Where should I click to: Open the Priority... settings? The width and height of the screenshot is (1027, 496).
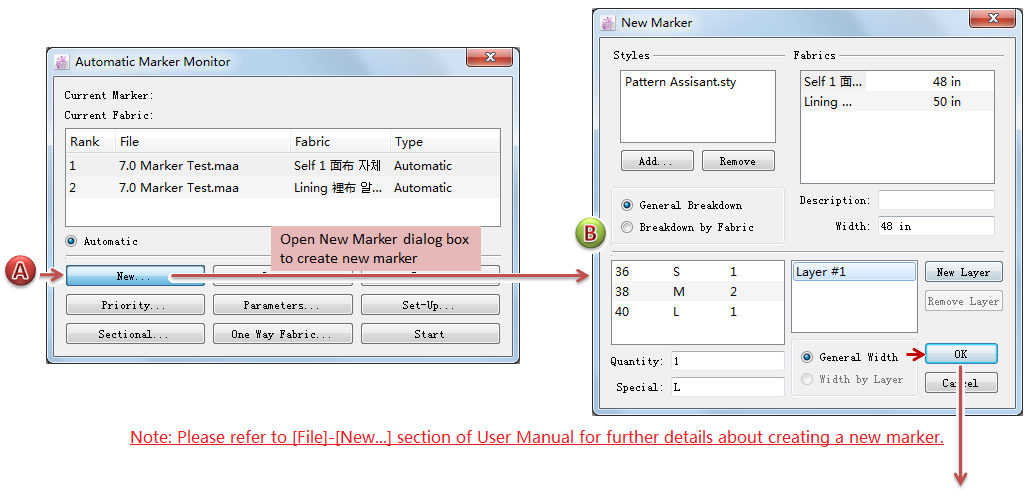pos(135,305)
